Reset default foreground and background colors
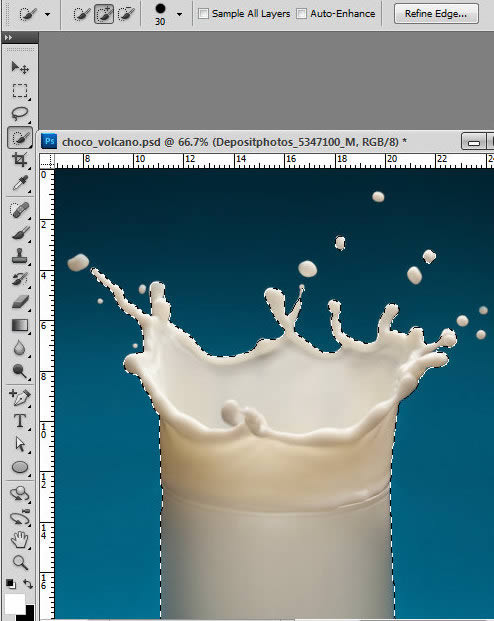The height and width of the screenshot is (621, 494). (11, 584)
